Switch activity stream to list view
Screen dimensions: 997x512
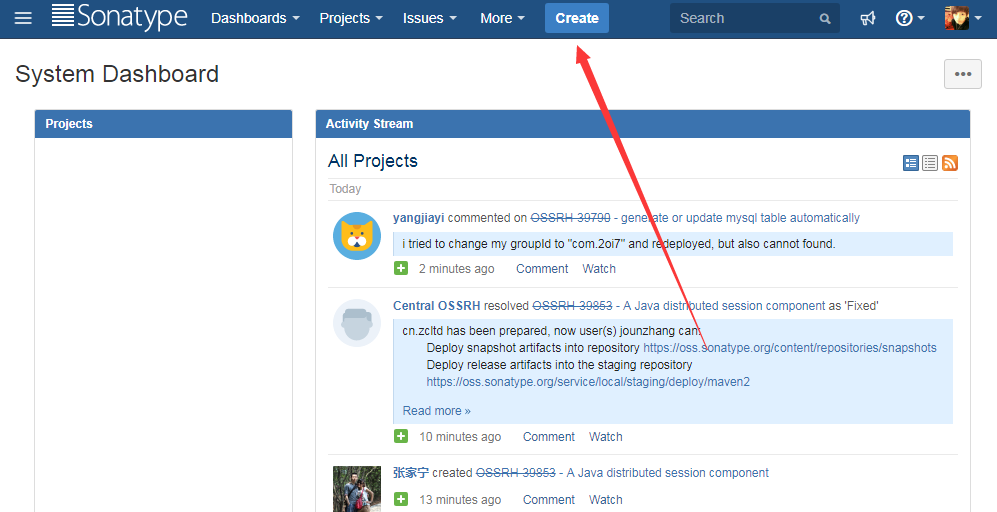pos(930,163)
